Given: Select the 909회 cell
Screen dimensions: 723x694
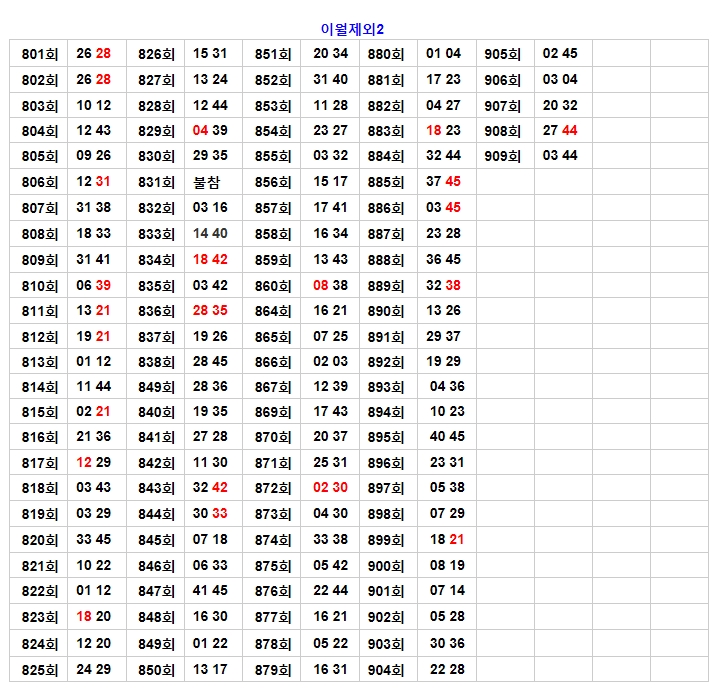Looking at the screenshot, I should pyautogui.click(x=503, y=156).
